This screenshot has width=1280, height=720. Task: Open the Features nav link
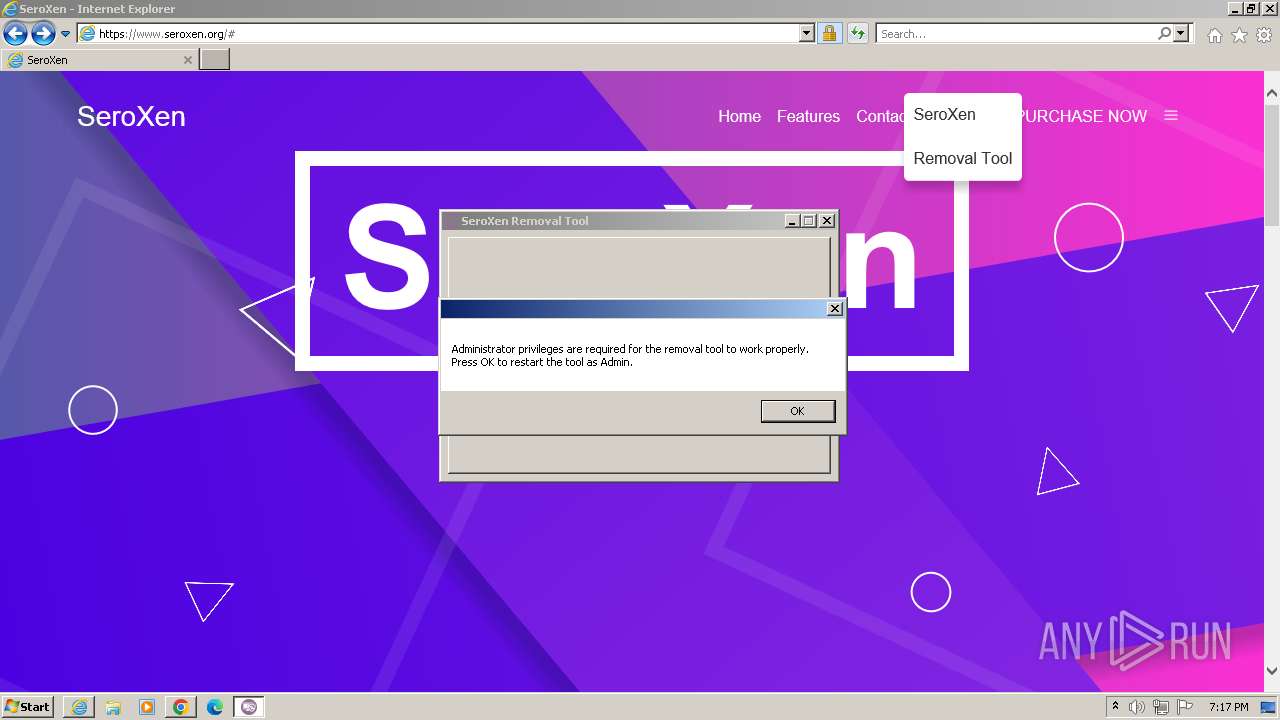point(808,116)
